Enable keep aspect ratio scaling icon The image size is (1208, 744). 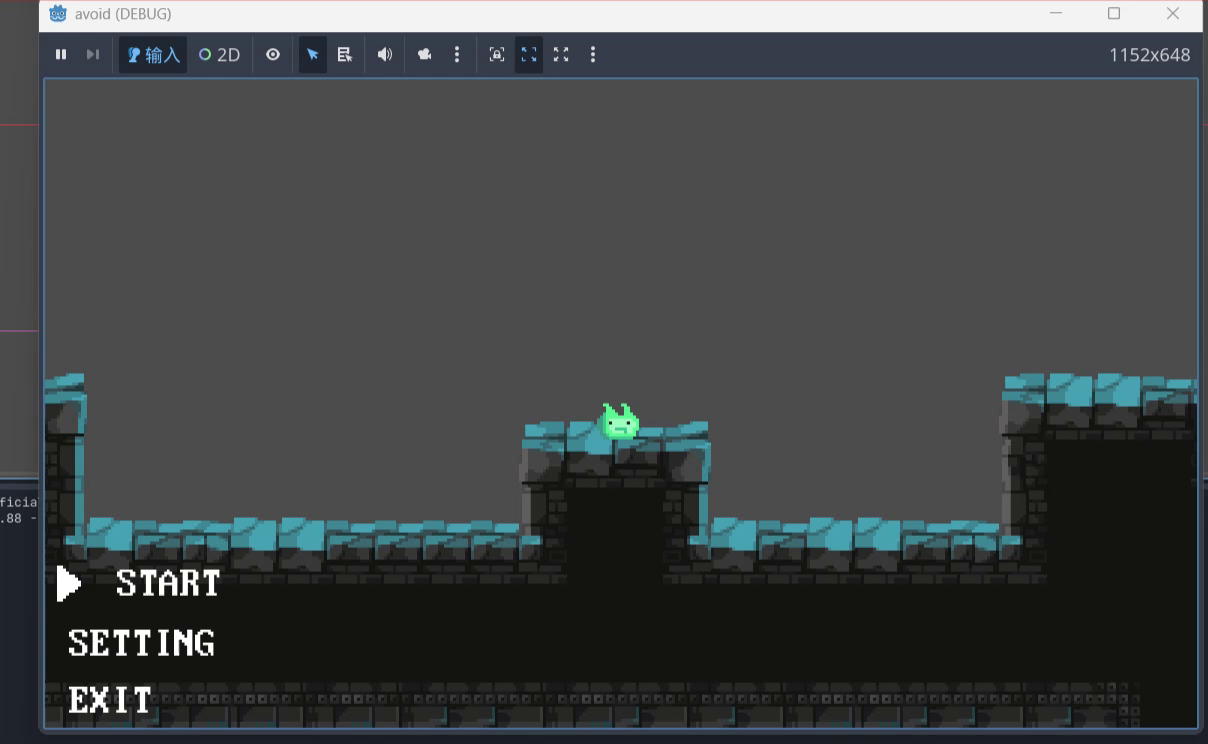coord(529,55)
